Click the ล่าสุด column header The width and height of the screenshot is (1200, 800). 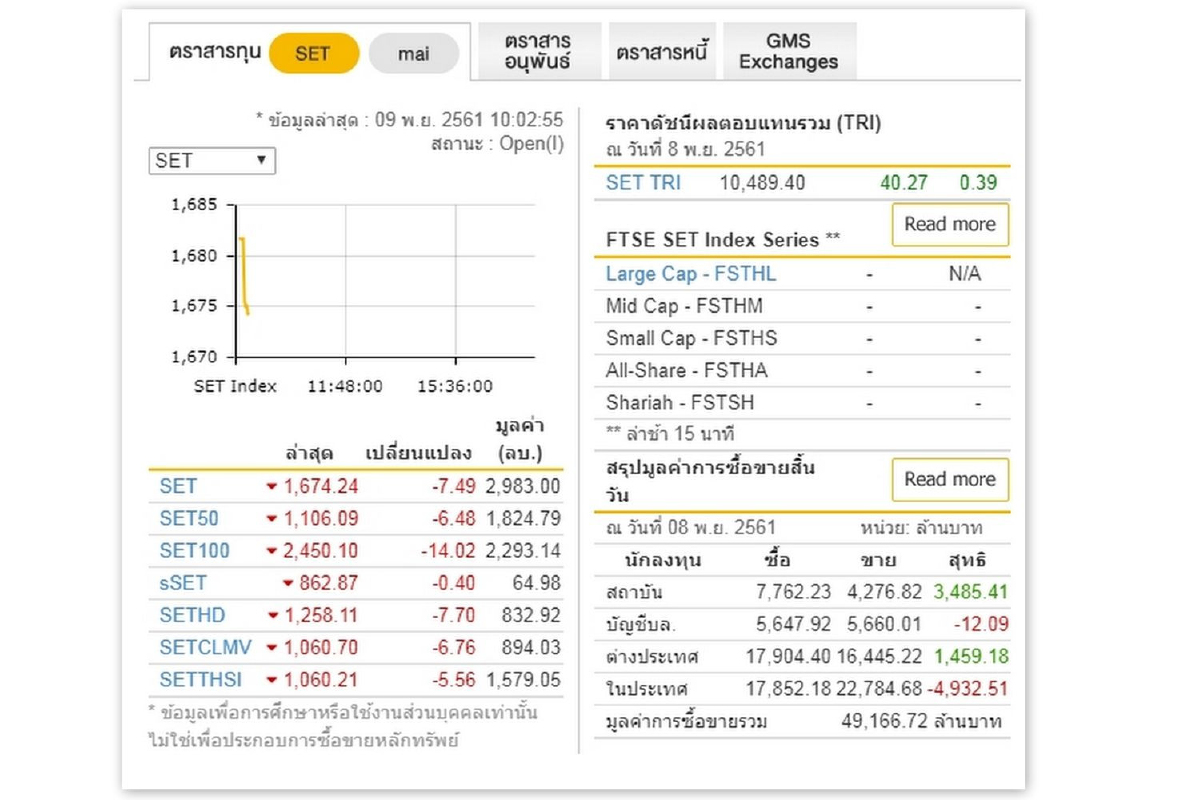309,453
